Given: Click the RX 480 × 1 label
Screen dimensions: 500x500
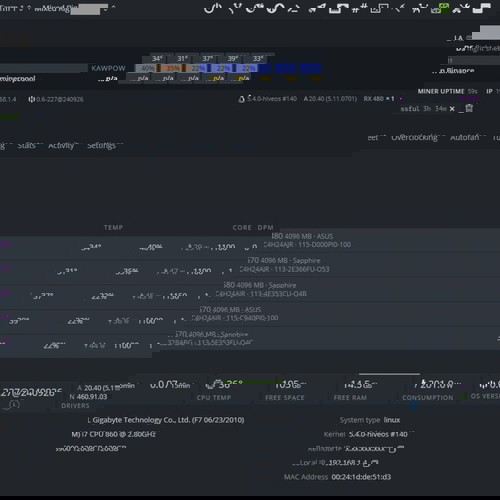Looking at the screenshot, I should coord(379,99).
